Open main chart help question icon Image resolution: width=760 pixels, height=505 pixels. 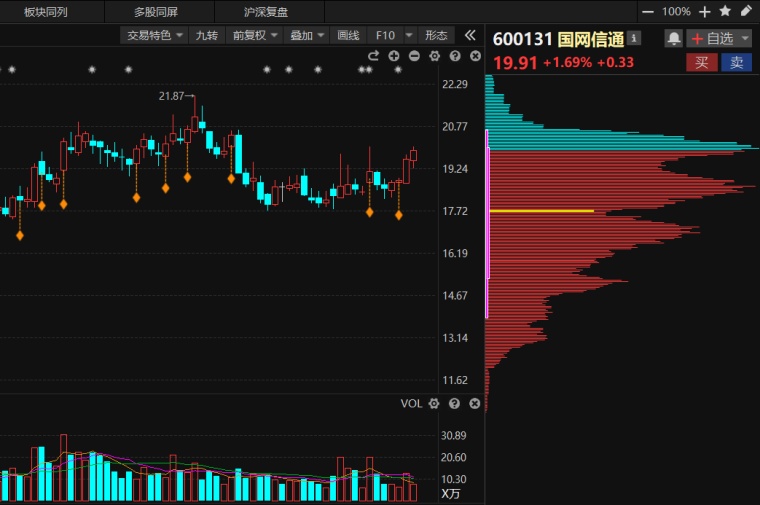tap(455, 56)
